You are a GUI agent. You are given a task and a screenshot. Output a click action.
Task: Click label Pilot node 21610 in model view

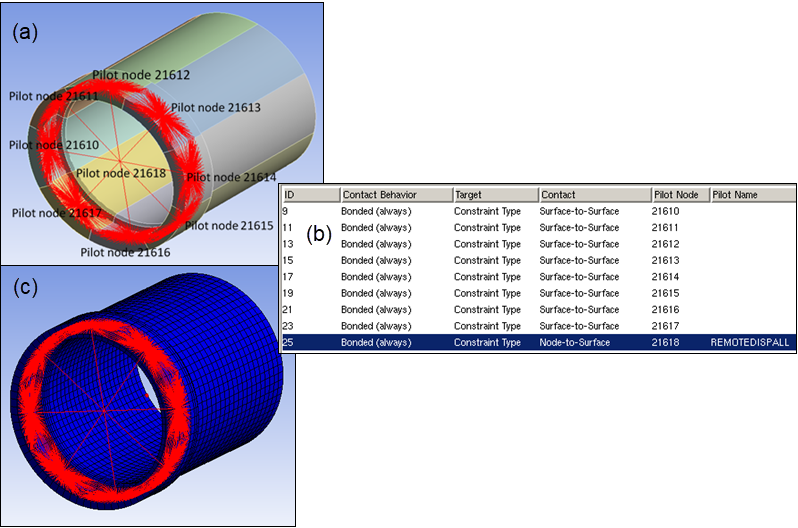(54, 145)
